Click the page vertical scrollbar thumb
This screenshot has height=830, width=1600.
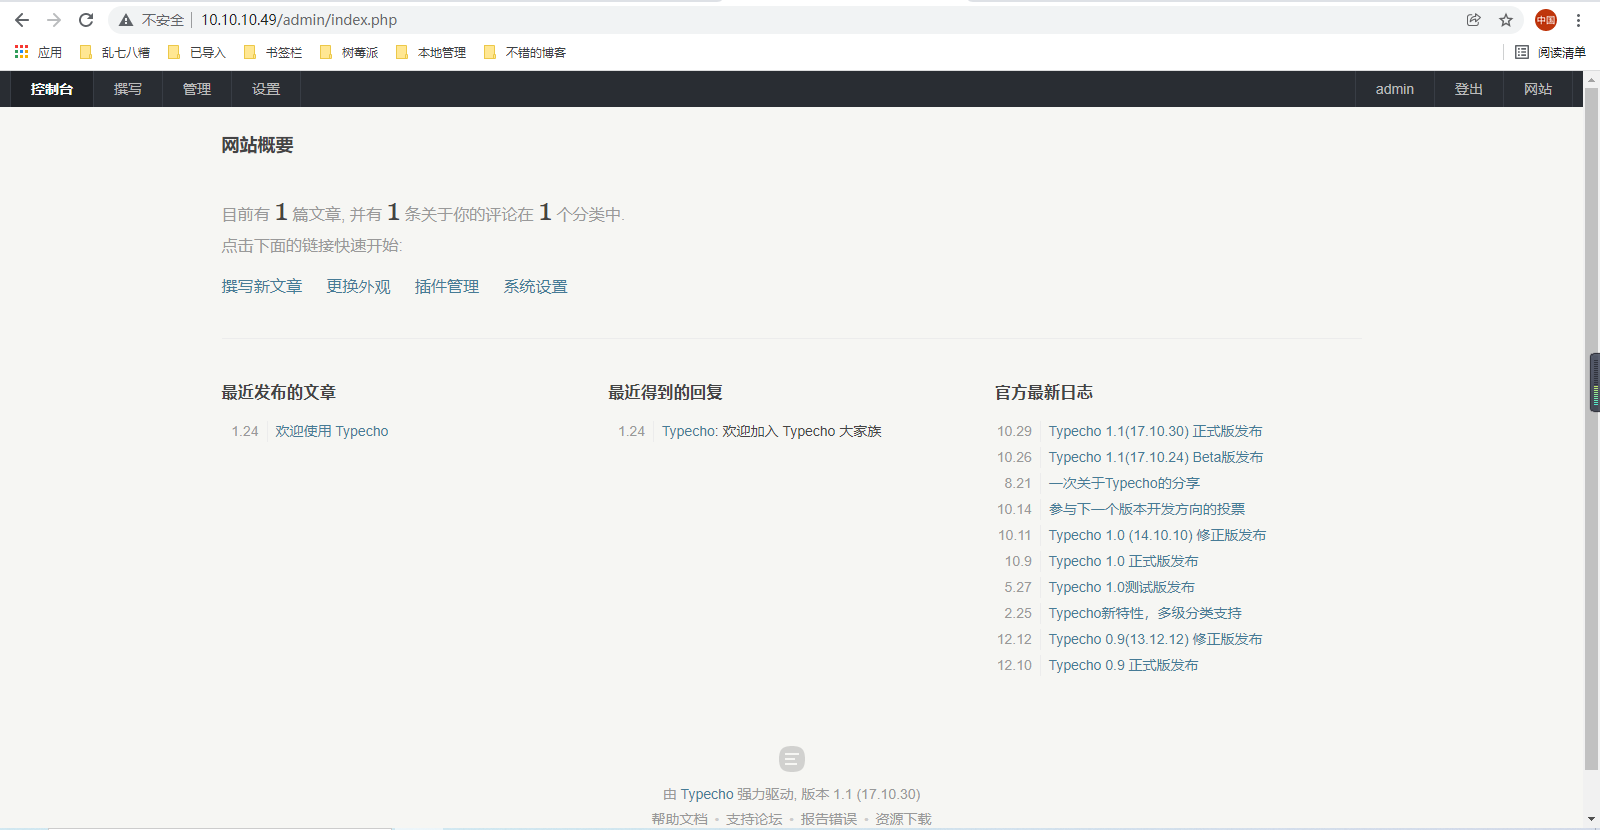tap(1591, 430)
